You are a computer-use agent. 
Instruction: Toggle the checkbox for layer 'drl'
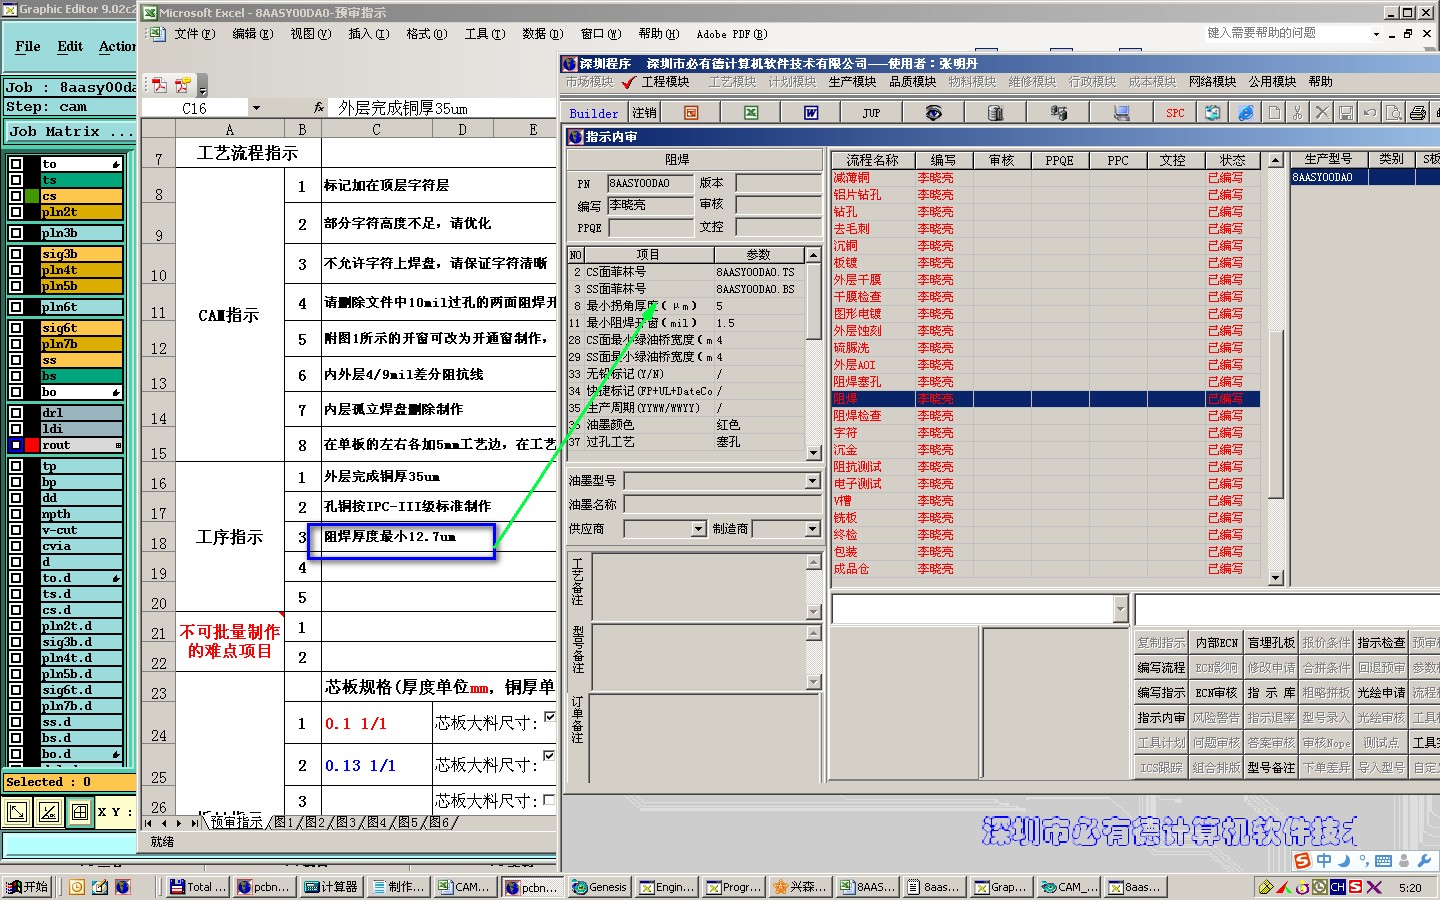point(16,412)
